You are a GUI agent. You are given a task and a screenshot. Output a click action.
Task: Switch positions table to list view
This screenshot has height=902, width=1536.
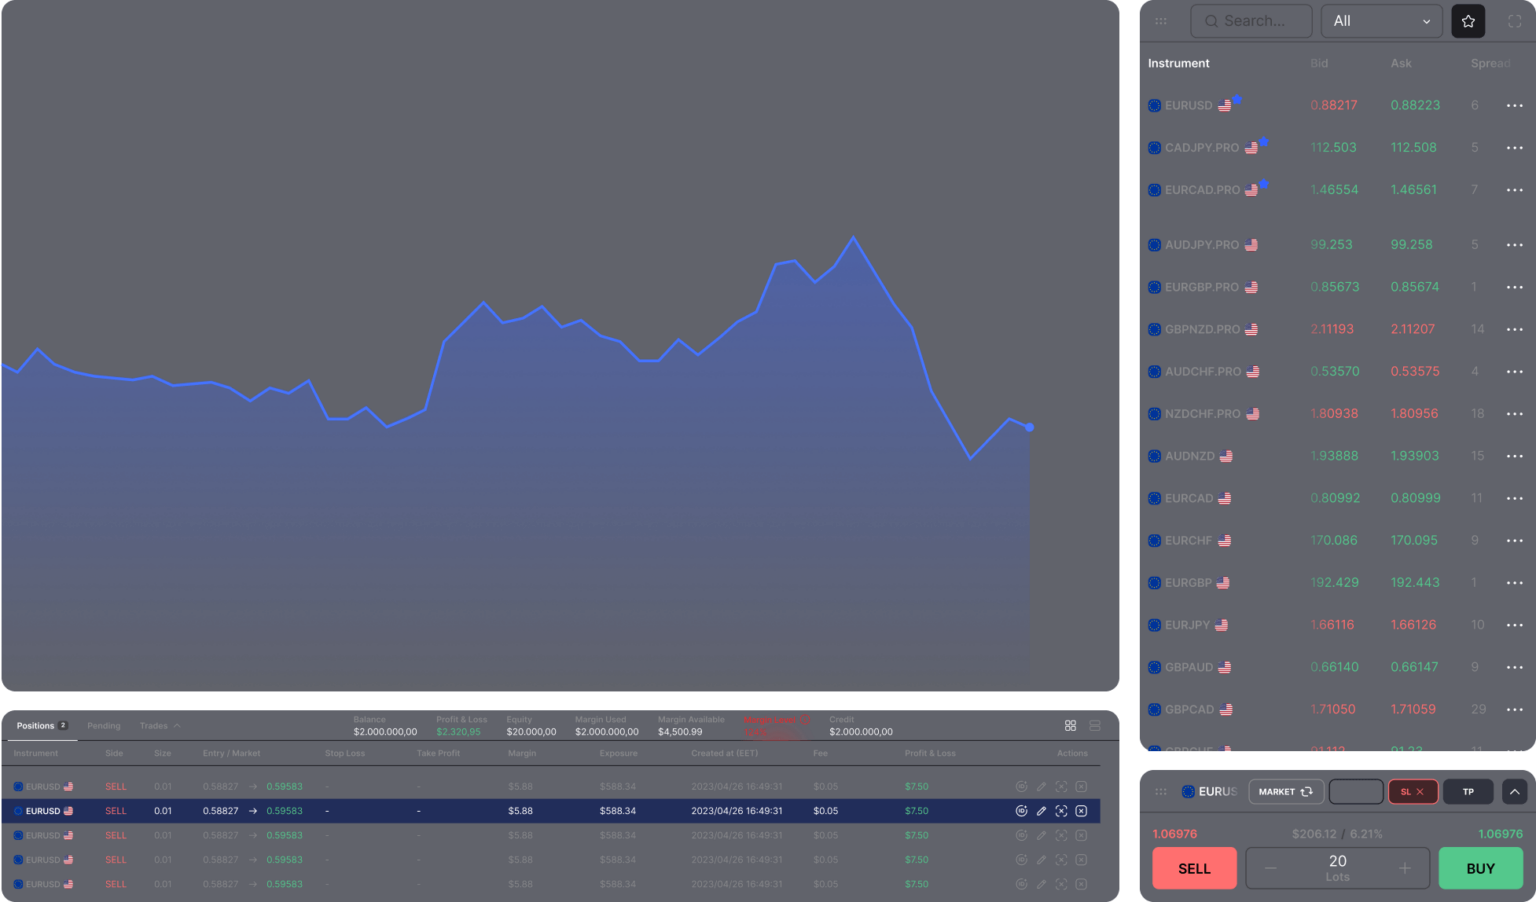click(x=1095, y=726)
